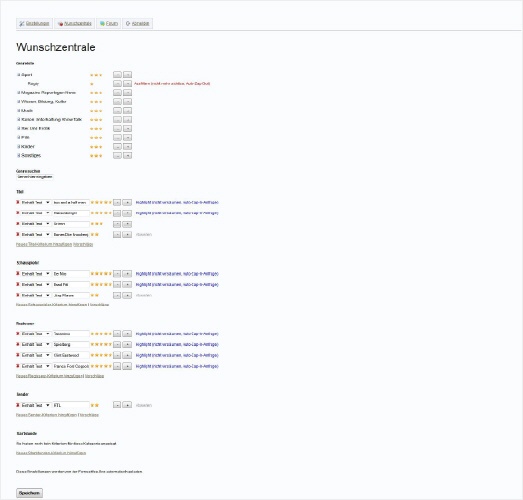Increase rating for the Musik genre
The width and height of the screenshot is (523, 500).
127,110
